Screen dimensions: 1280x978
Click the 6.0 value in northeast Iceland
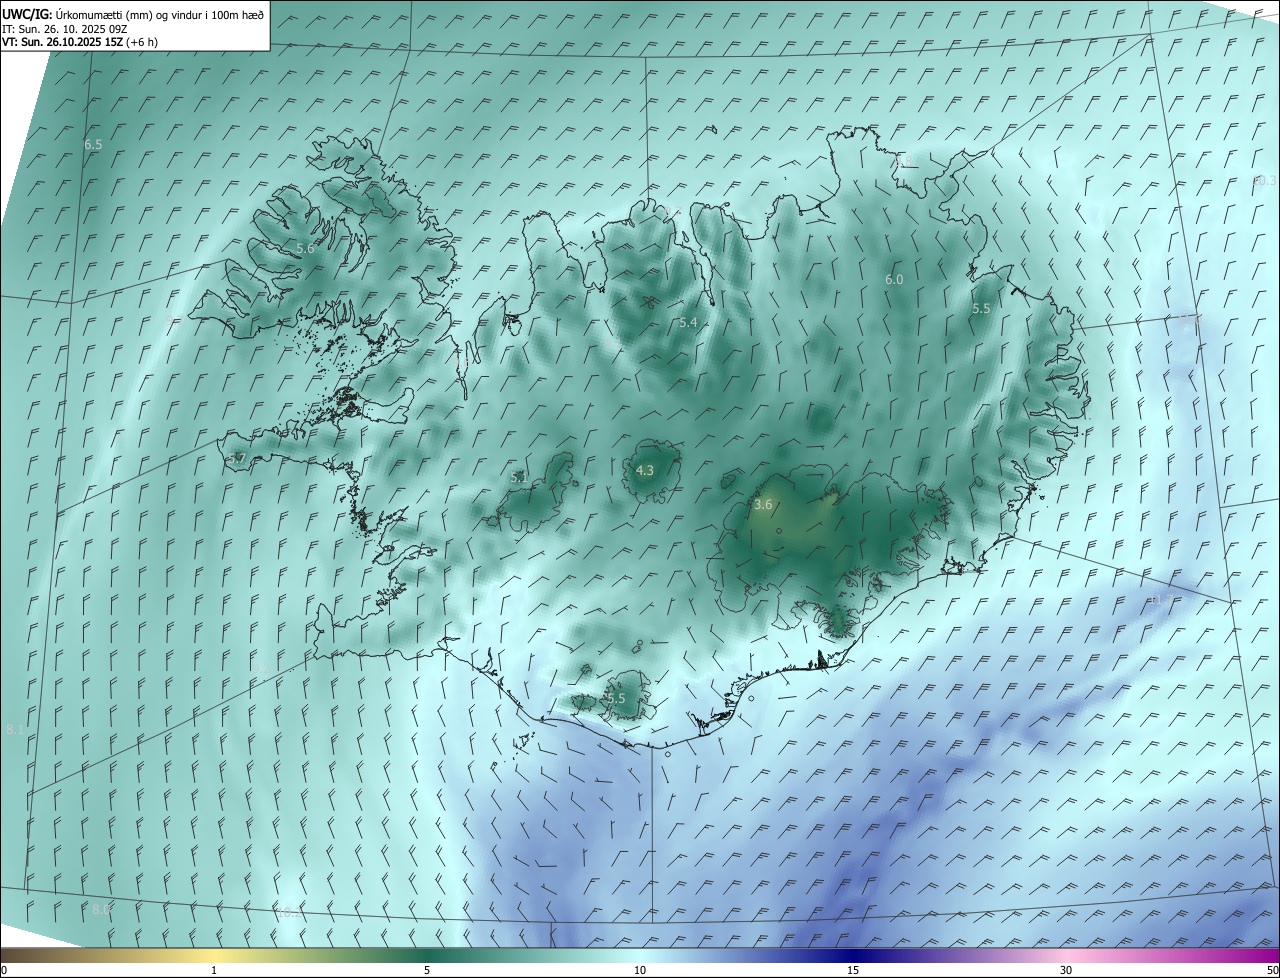(x=894, y=280)
